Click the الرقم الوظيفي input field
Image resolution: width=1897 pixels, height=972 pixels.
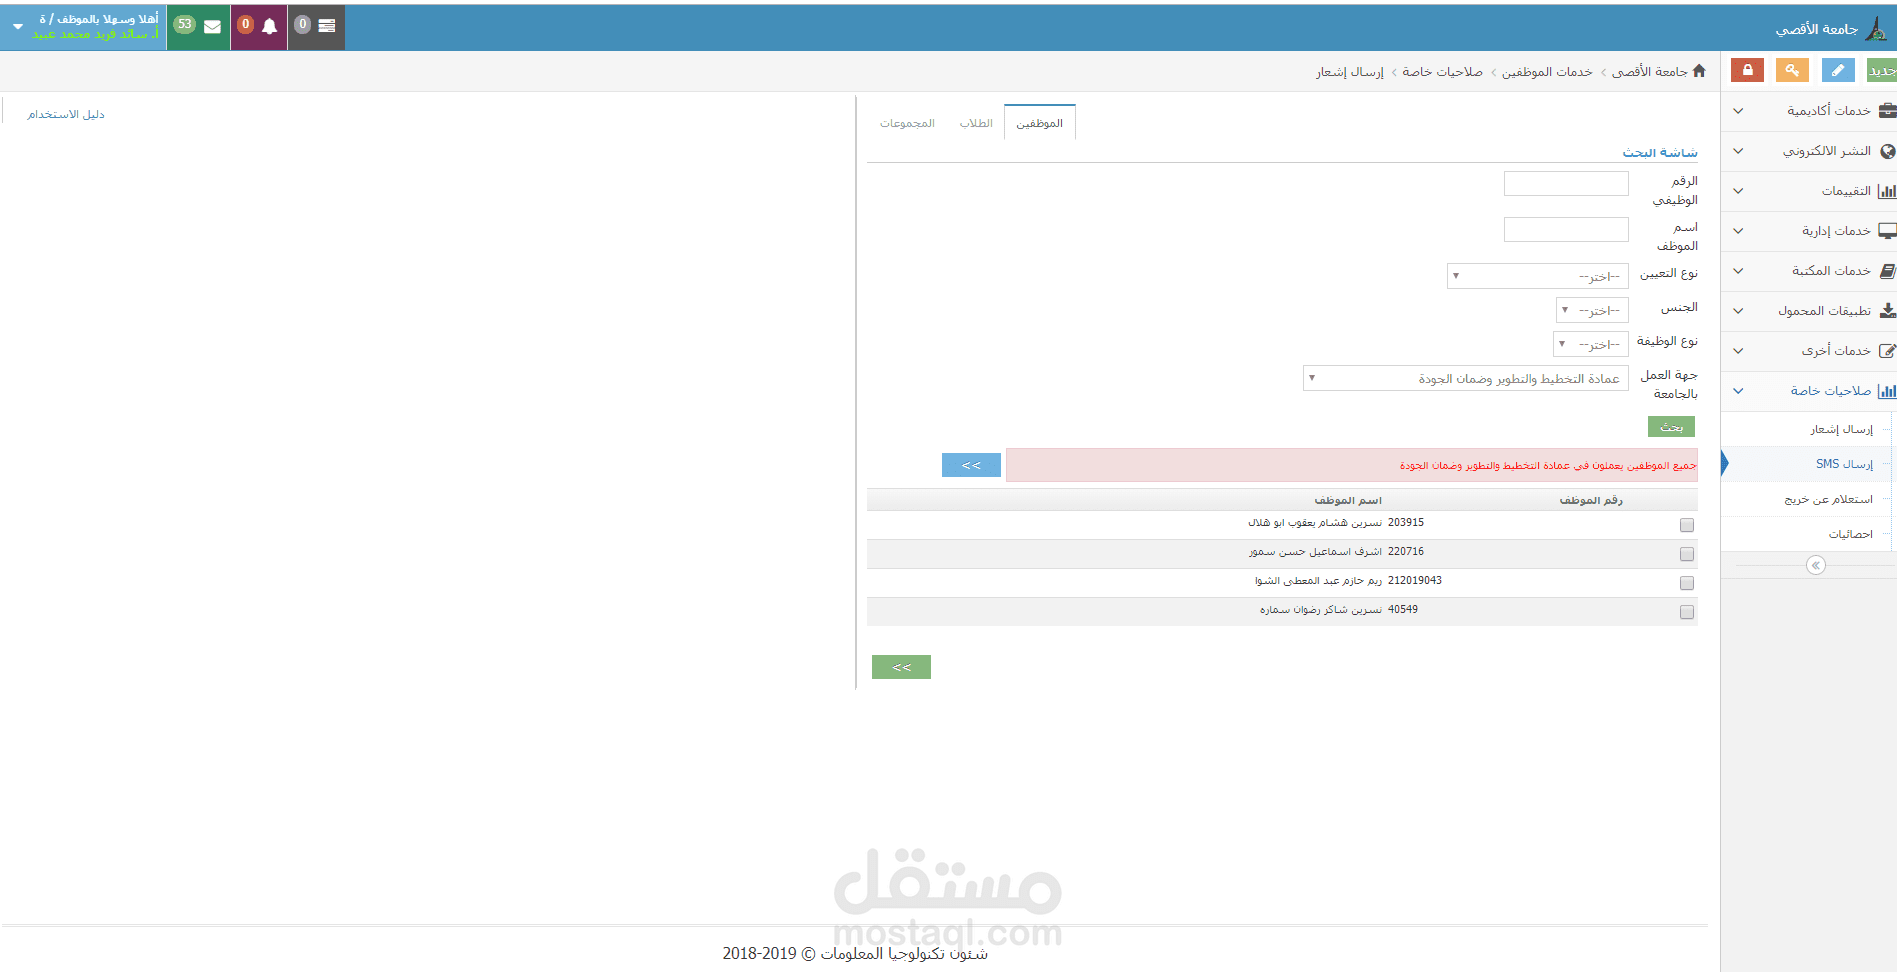coord(1566,183)
